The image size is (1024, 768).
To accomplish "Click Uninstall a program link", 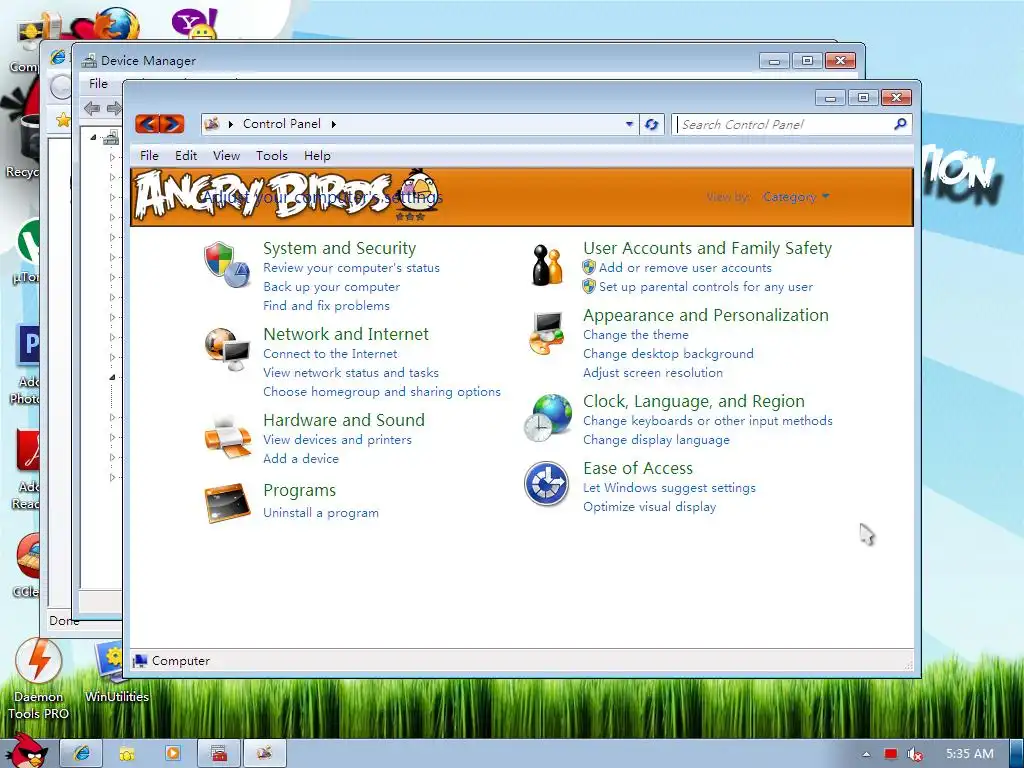I will [321, 513].
